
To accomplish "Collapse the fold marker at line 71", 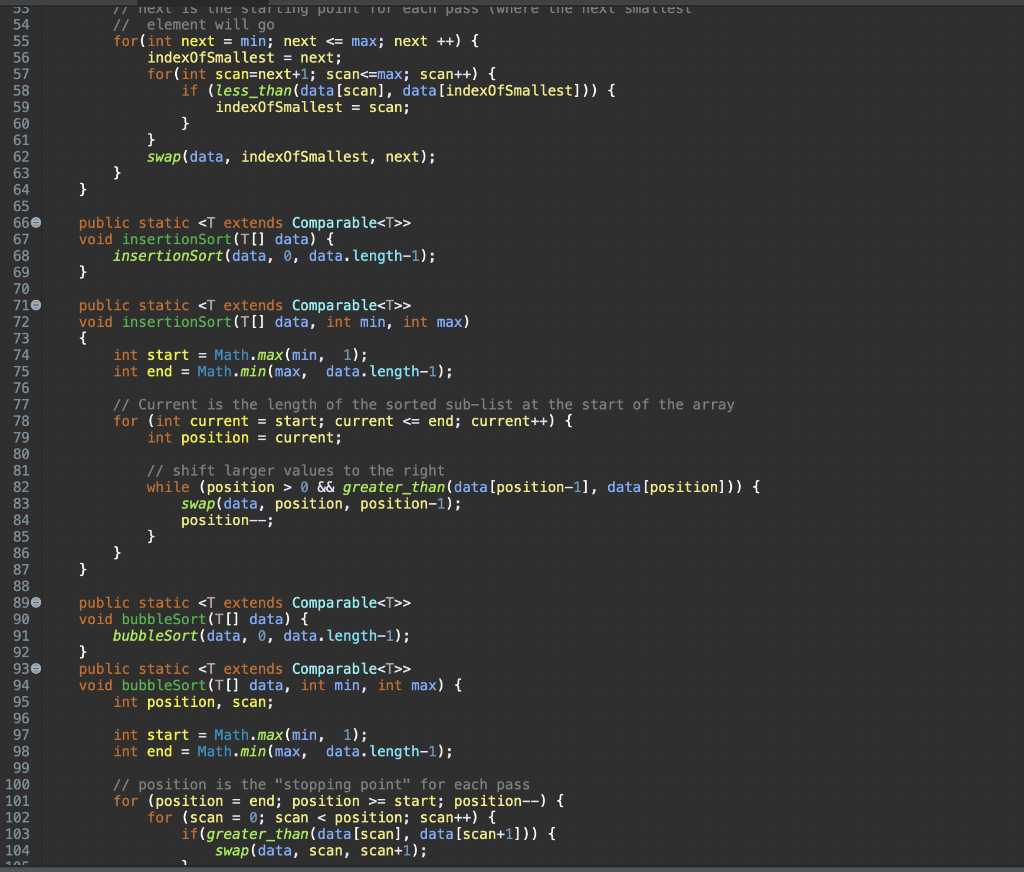I will (x=37, y=305).
